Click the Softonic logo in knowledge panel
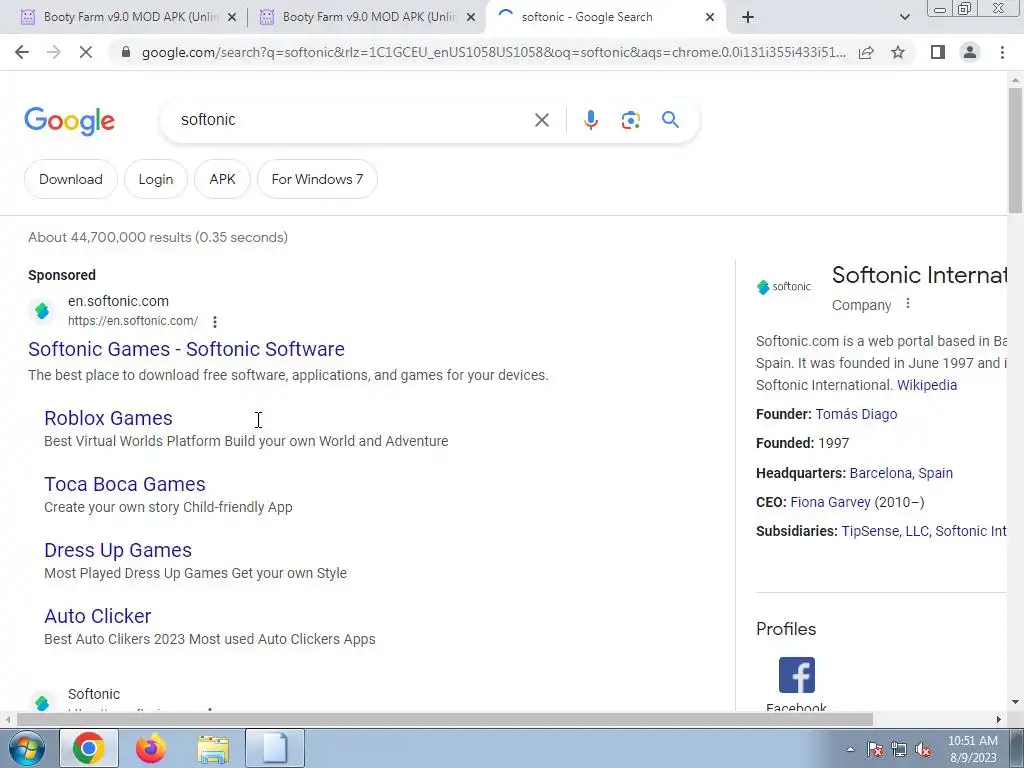This screenshot has width=1024, height=768. point(784,287)
